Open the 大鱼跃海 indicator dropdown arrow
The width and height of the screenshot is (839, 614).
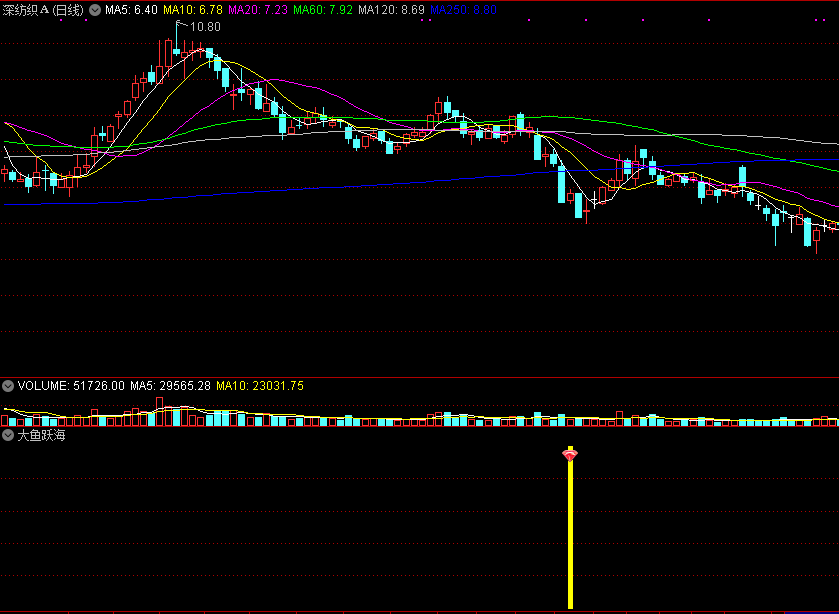7,435
